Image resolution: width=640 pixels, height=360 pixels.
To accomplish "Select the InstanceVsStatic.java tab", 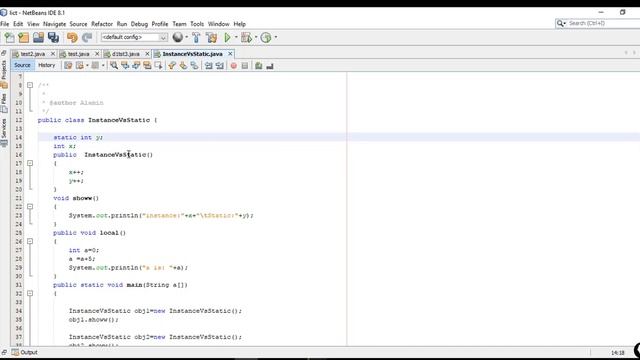I will pyautogui.click(x=192, y=54).
